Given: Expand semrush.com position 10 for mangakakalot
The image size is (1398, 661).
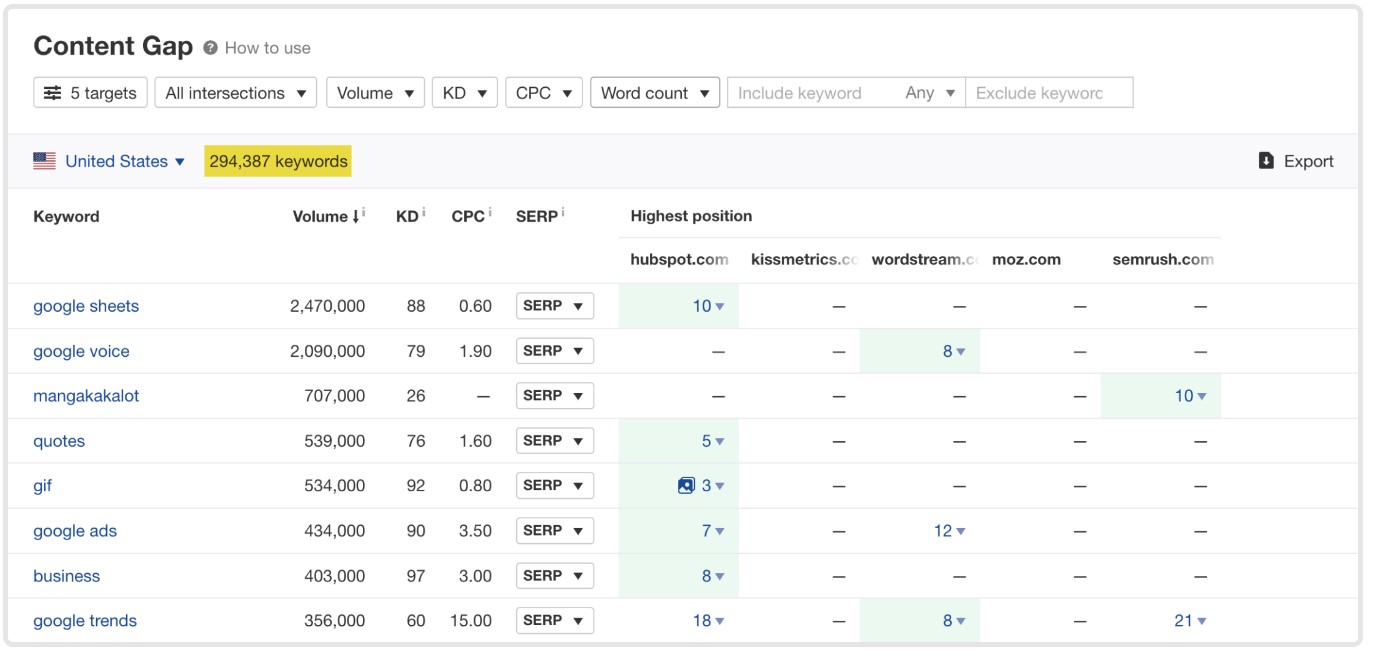Looking at the screenshot, I should [x=1190, y=396].
